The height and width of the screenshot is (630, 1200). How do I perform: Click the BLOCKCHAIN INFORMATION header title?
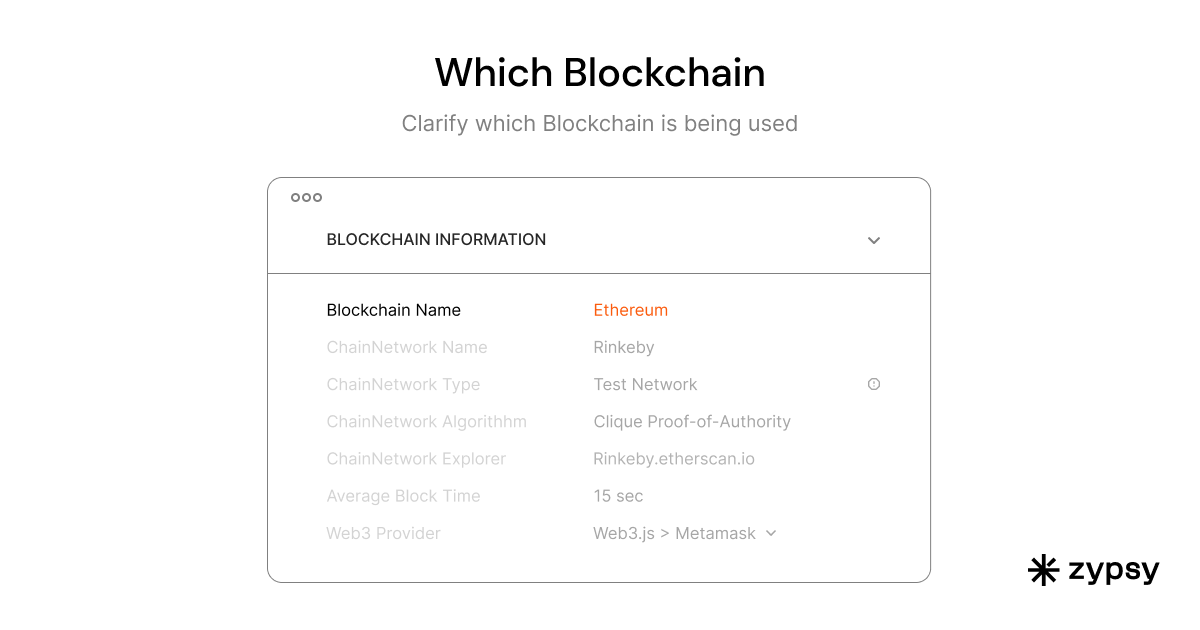(436, 240)
